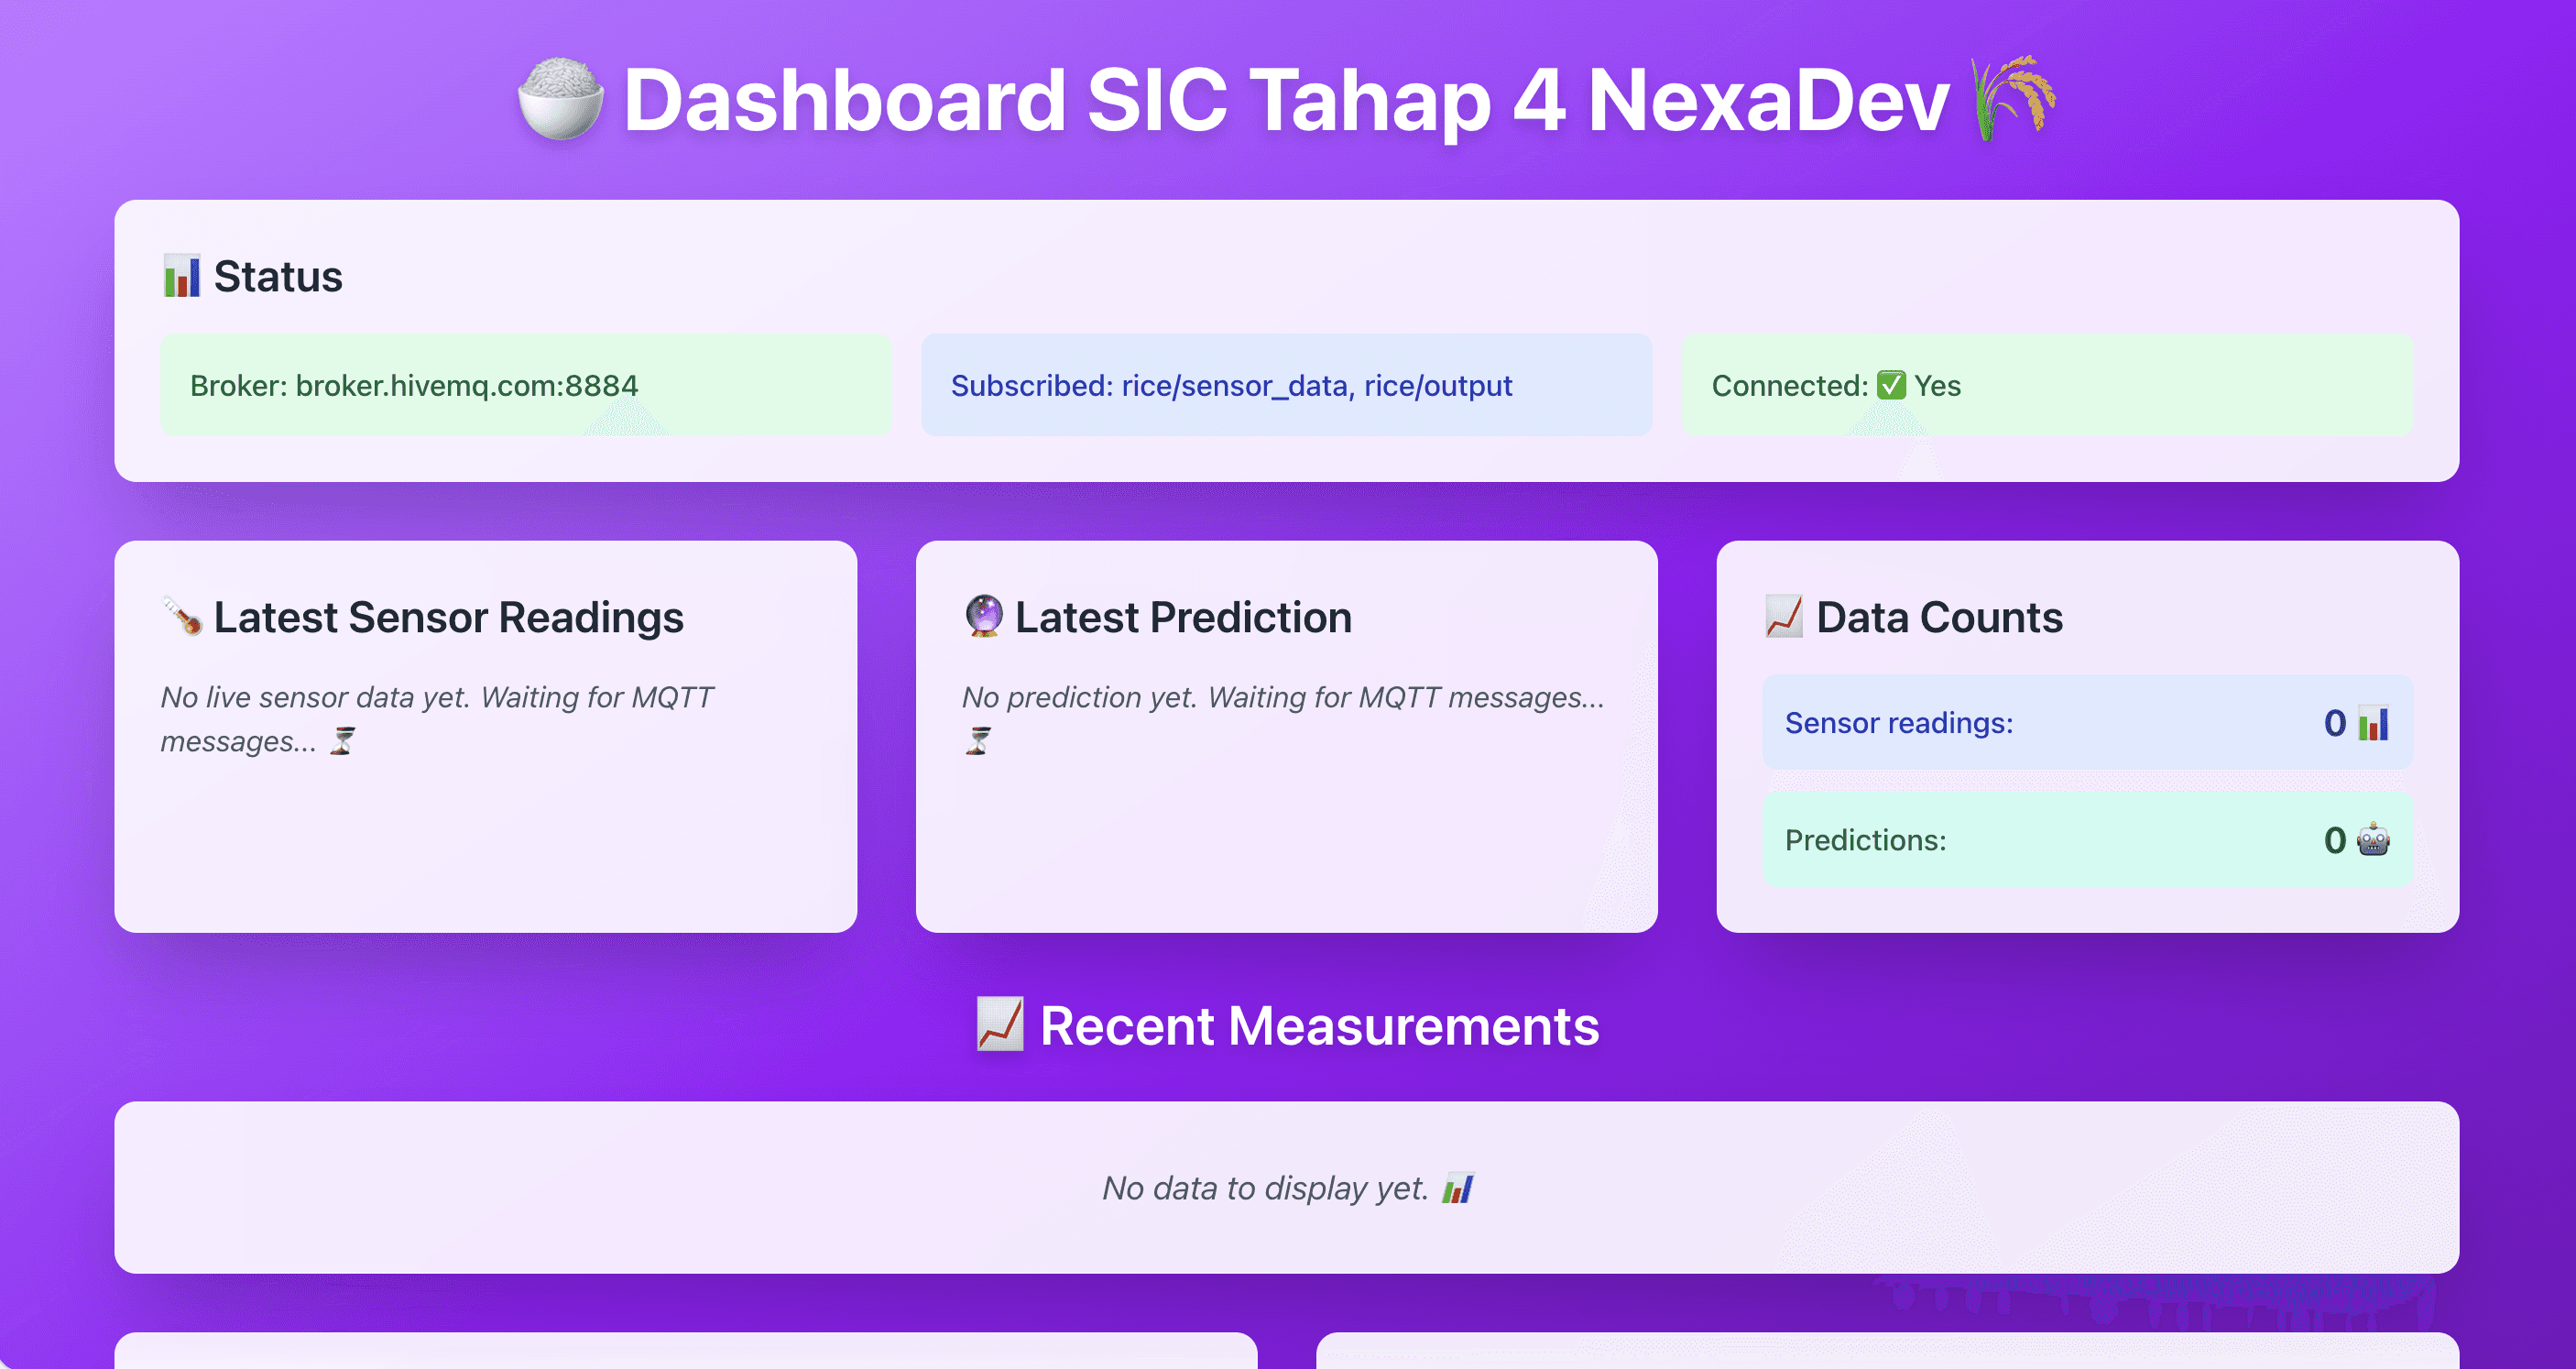
Task: Click the Subscribed topics status box
Action: pos(1286,385)
